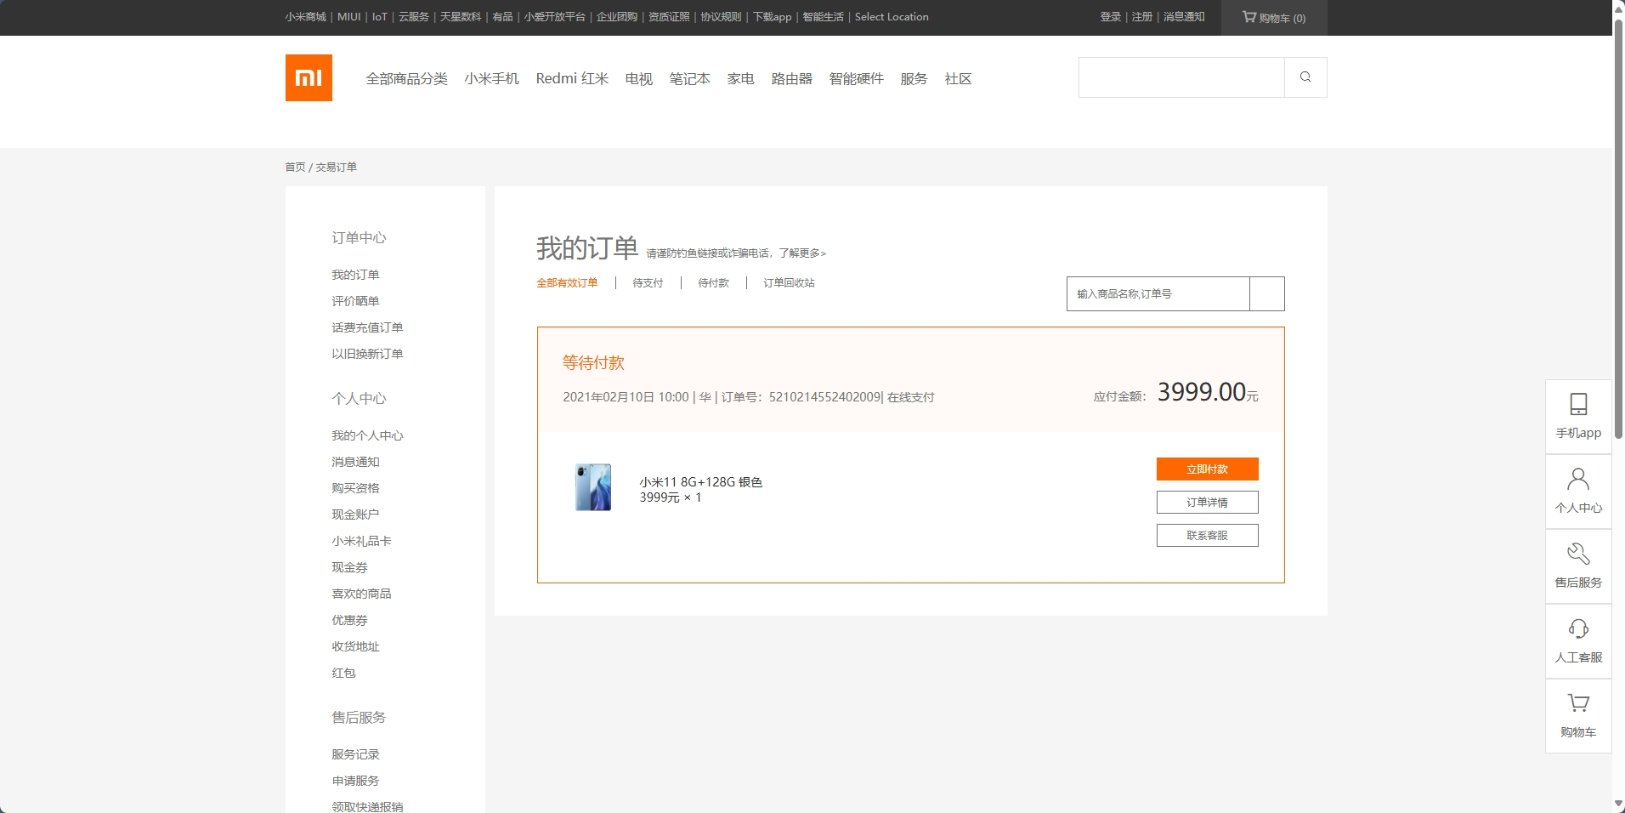1625x813 pixels.
Task: Open the 手机app floating sidebar icon
Action: coord(1578,416)
